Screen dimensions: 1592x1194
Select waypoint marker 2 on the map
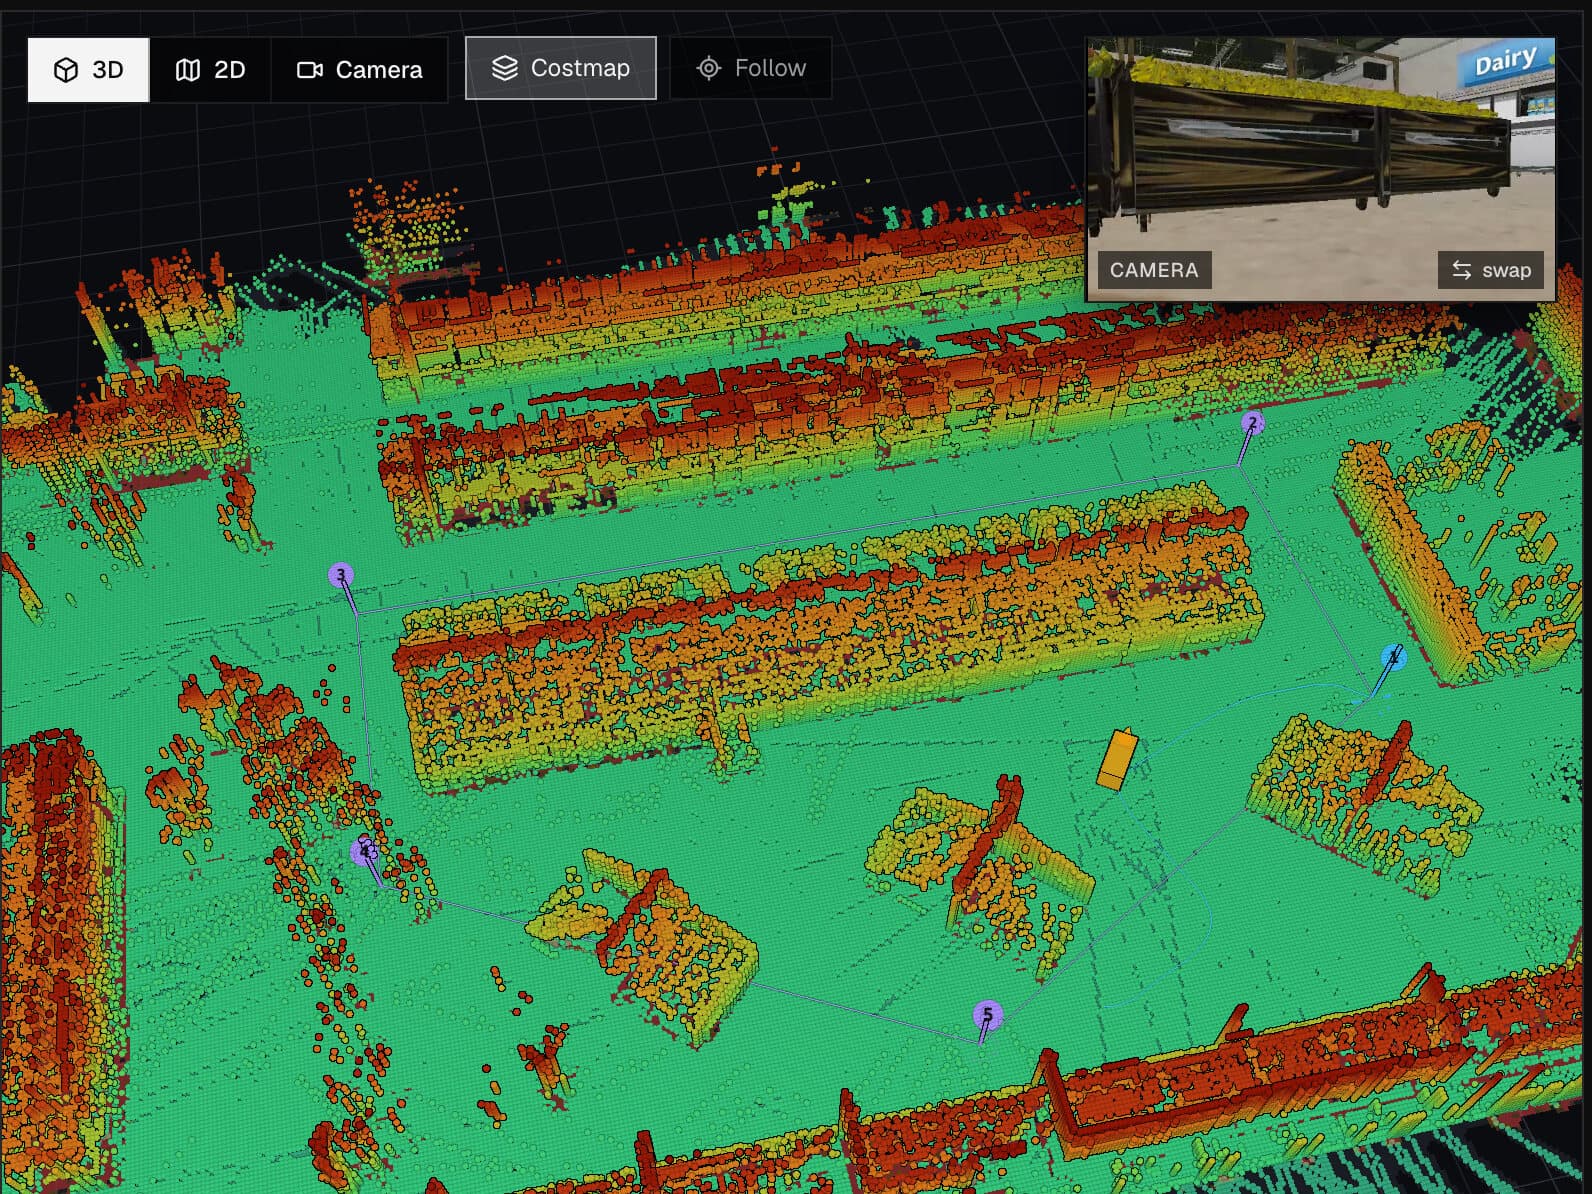pos(1252,423)
